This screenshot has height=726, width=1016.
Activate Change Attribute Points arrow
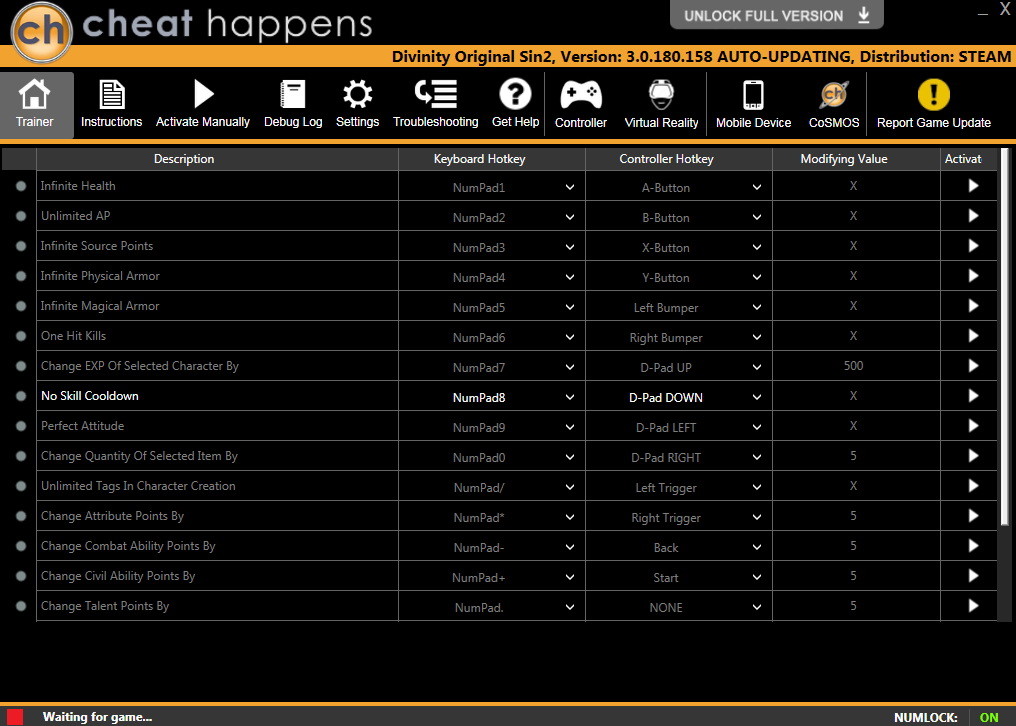(x=973, y=516)
